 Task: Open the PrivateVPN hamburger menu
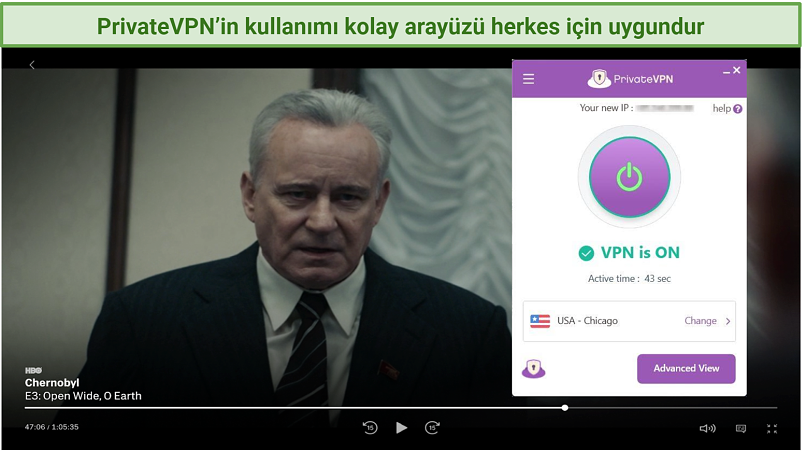tap(528, 79)
